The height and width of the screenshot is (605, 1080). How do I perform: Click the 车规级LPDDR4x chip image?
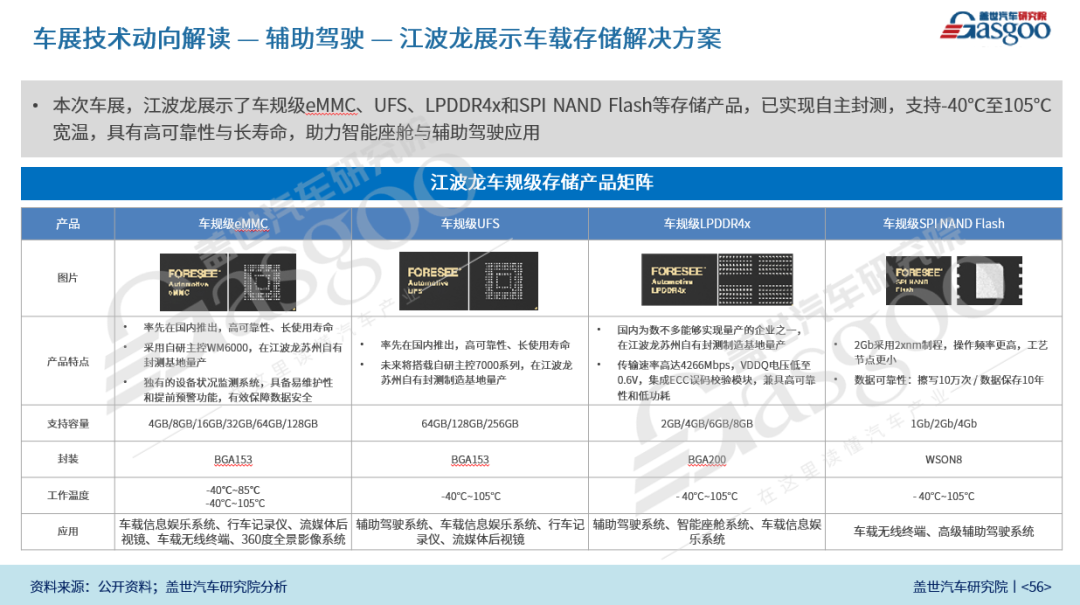(x=717, y=279)
